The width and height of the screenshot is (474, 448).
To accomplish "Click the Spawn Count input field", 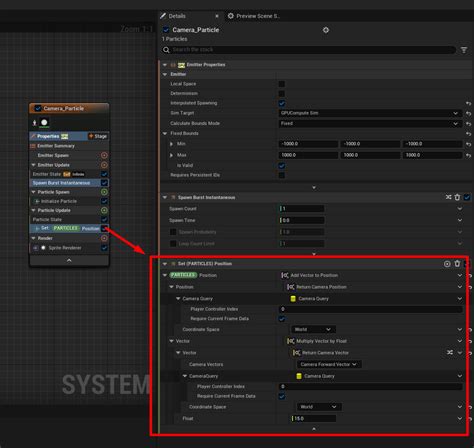I will [302, 209].
